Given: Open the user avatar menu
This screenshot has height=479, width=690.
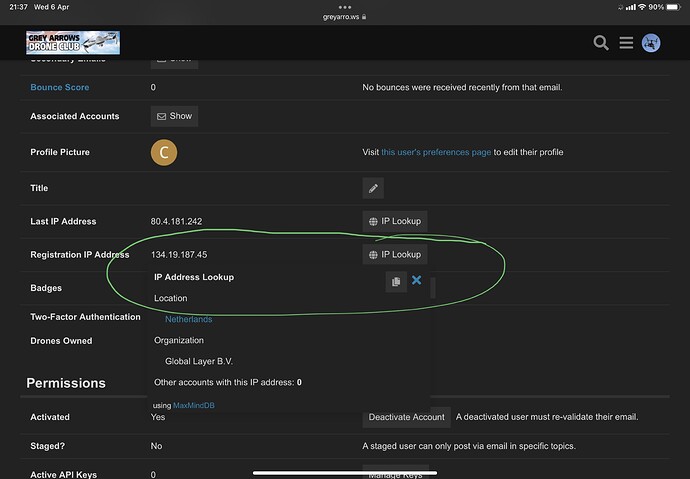Looking at the screenshot, I should coord(651,43).
